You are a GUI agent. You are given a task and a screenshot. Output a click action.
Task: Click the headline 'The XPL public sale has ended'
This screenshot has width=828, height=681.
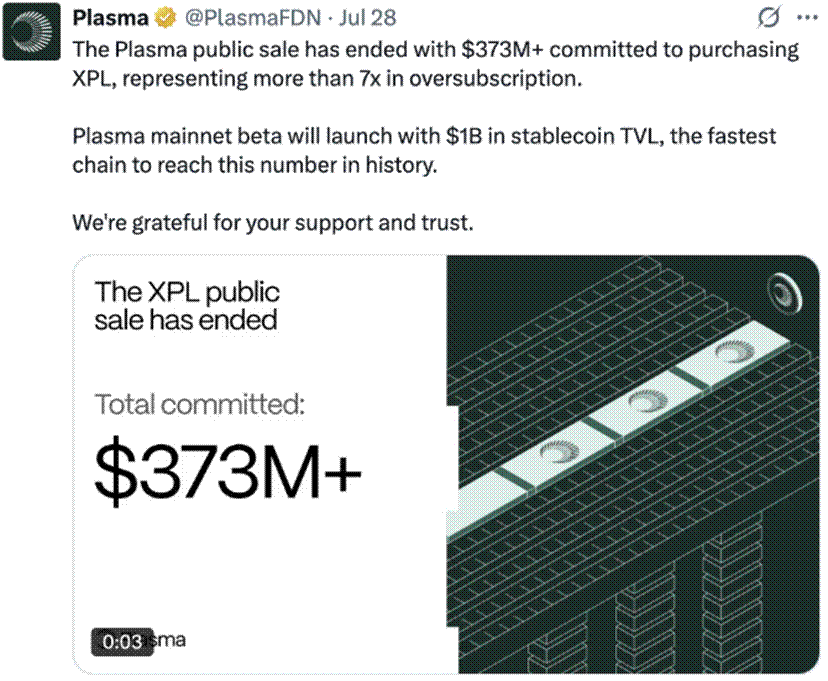pyautogui.click(x=187, y=306)
